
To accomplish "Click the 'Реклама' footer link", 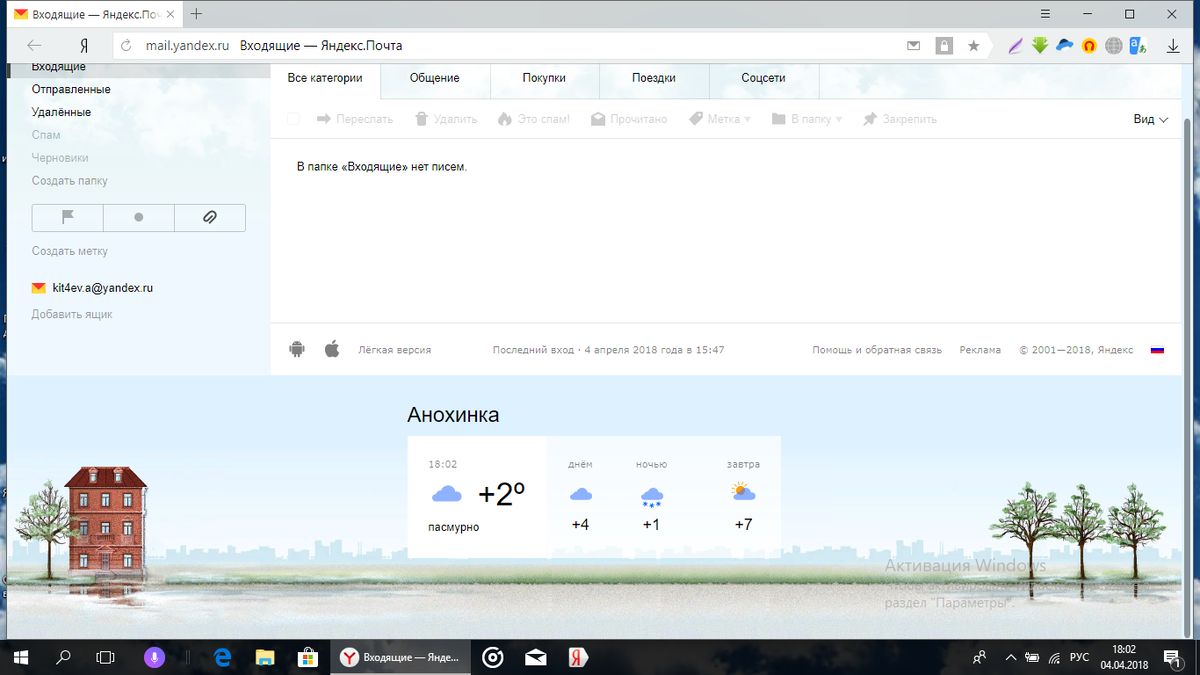I will (x=980, y=350).
